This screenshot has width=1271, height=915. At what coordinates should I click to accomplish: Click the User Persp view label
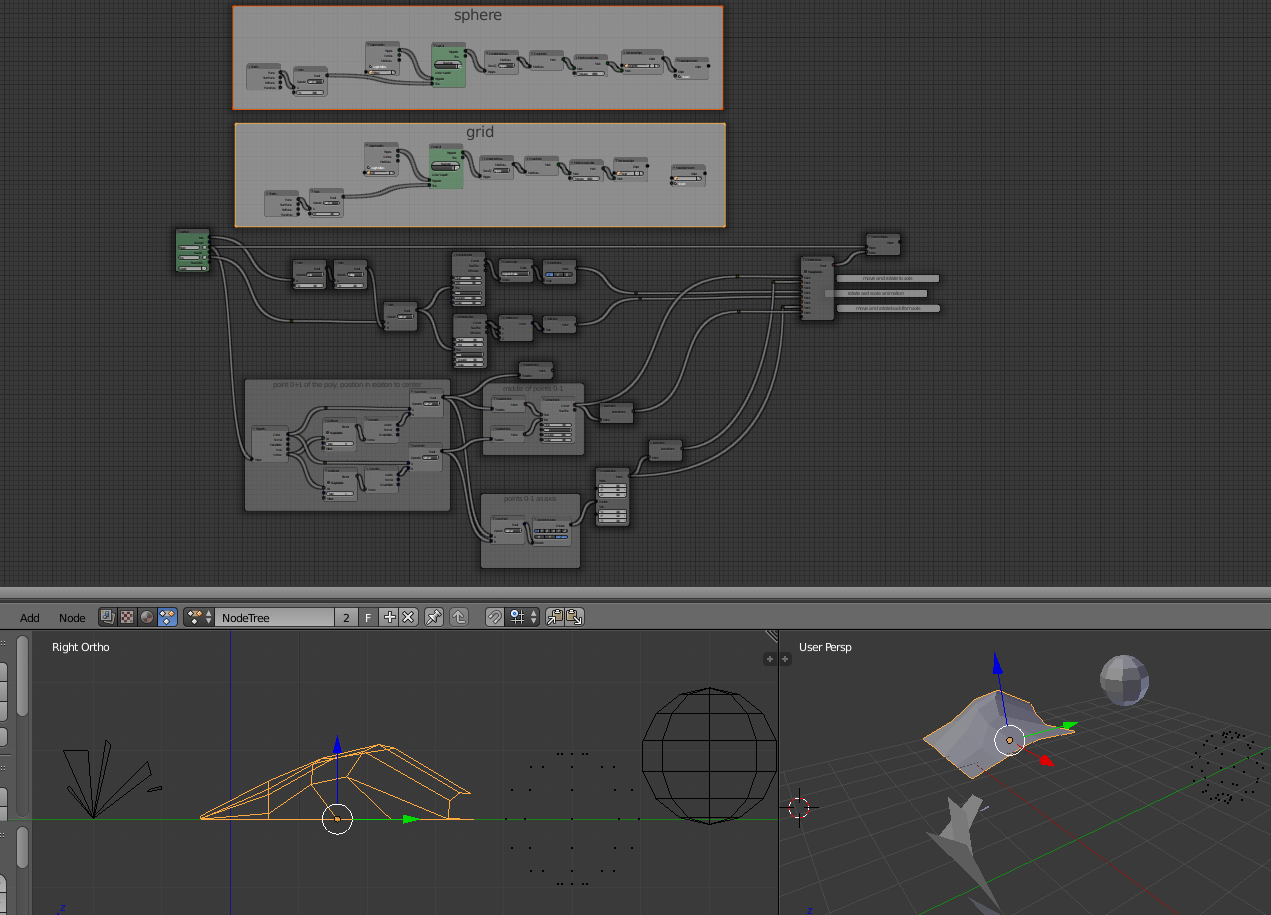point(825,647)
